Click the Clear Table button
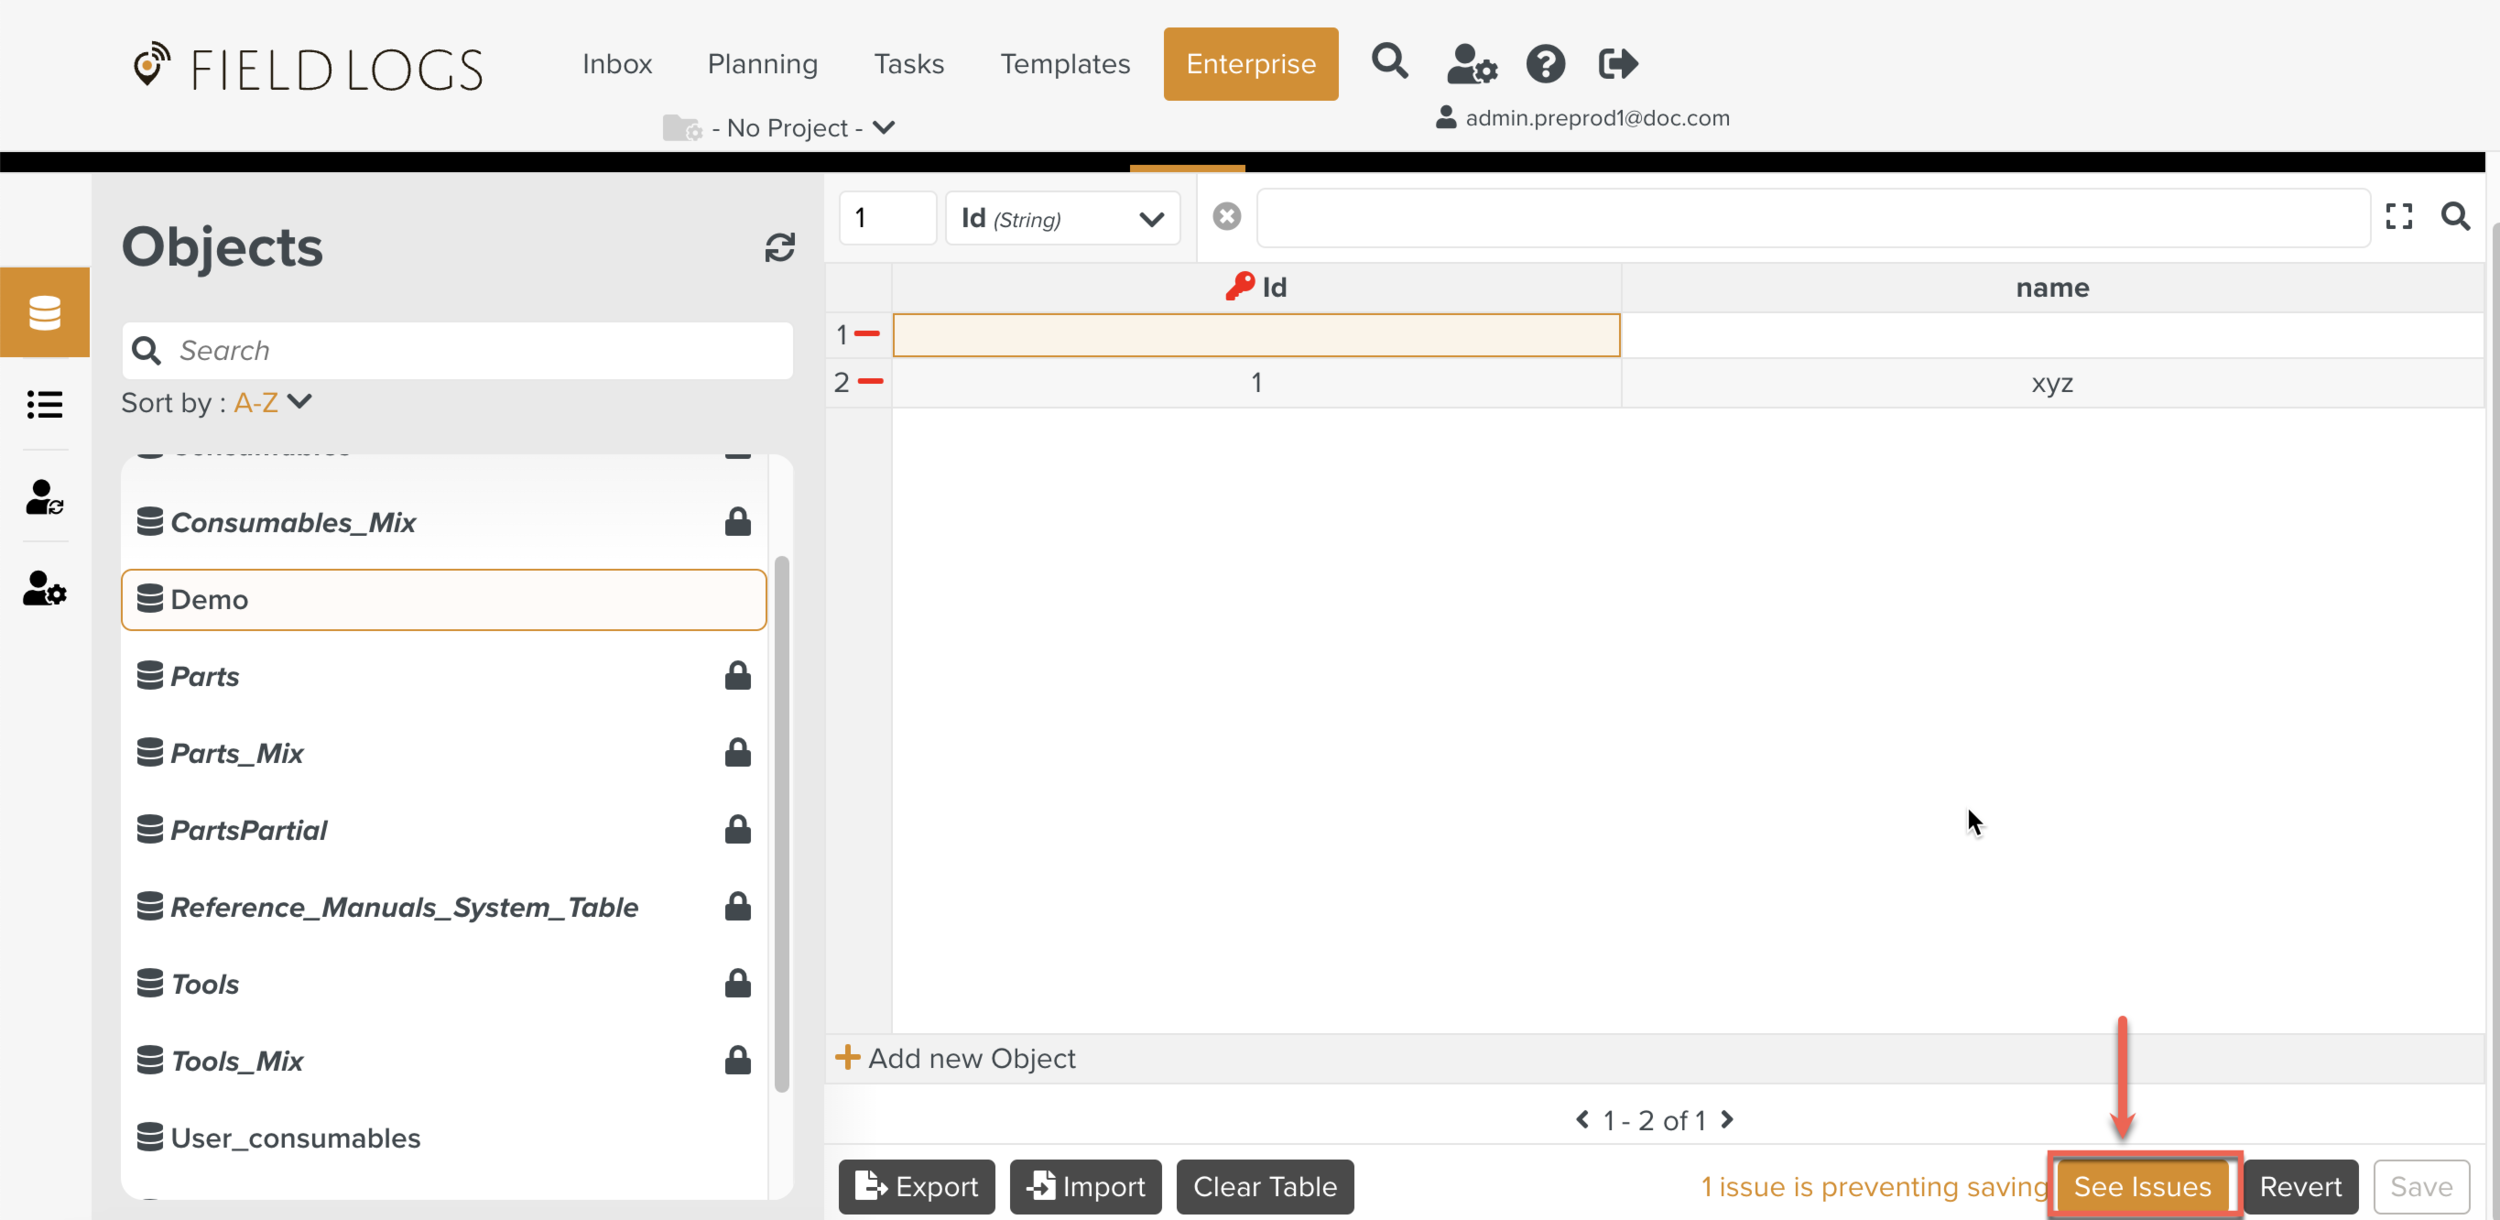 (1264, 1186)
